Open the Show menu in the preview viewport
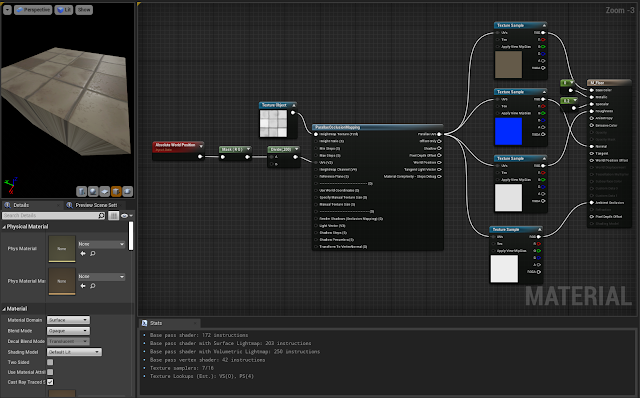 [84, 10]
